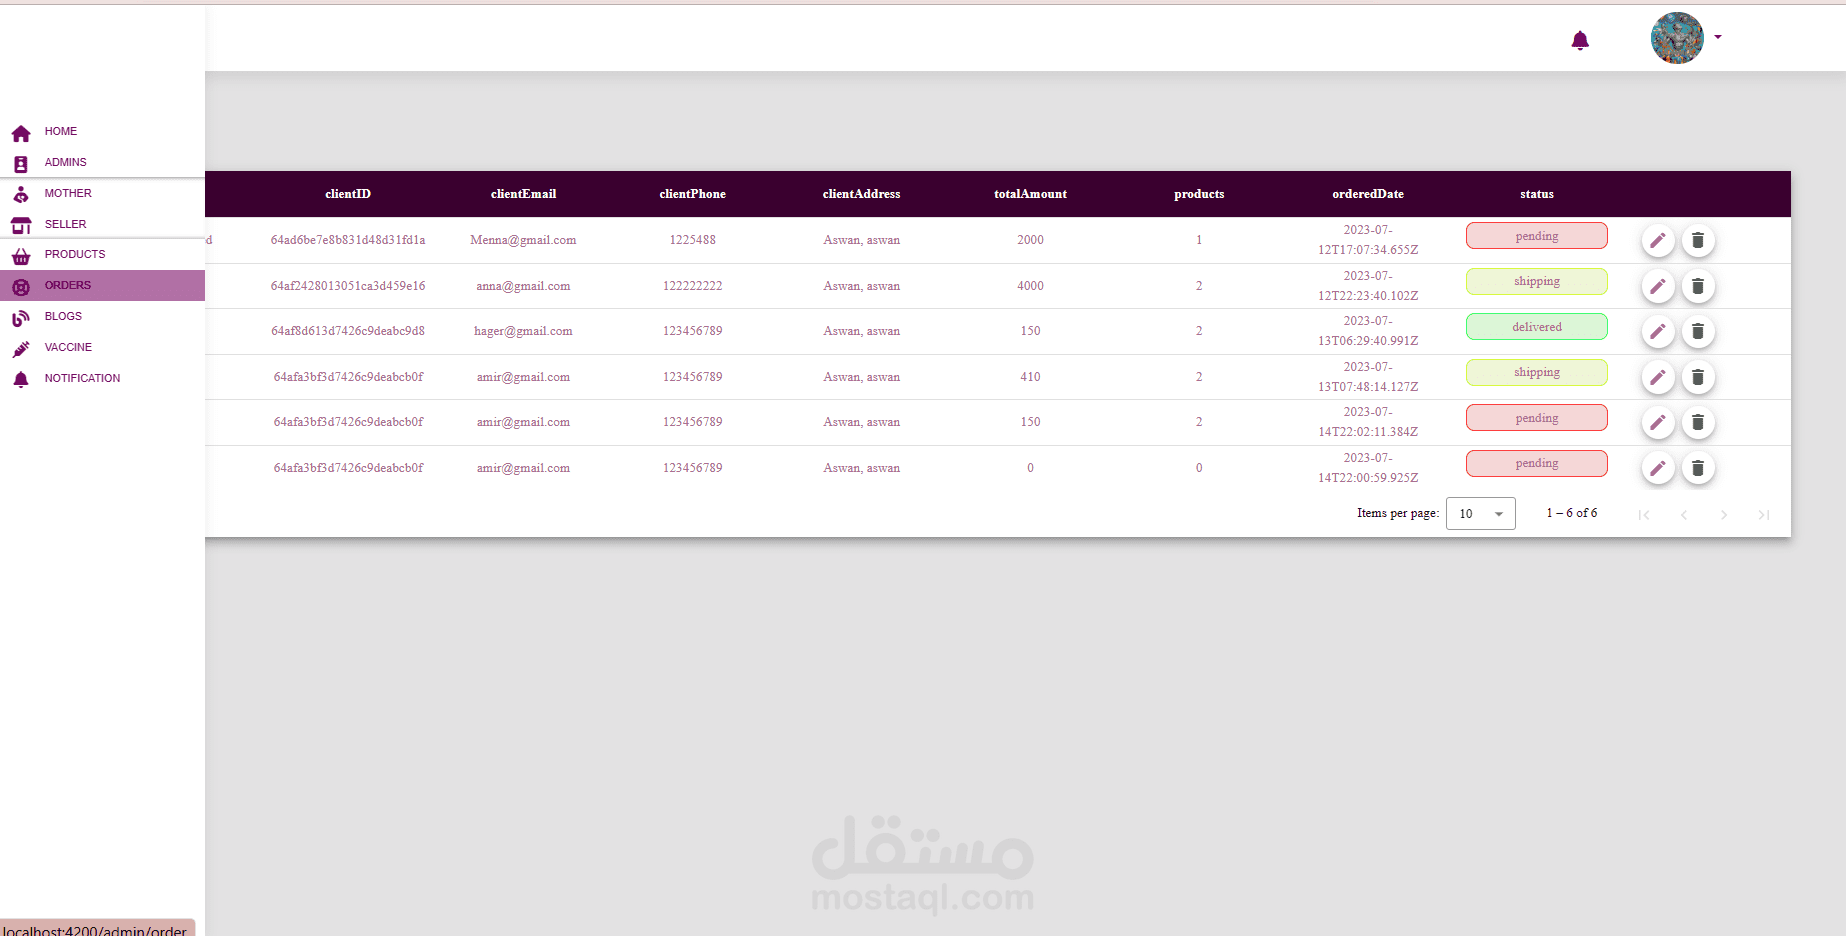Click the delivered status badge
Screen dimensions: 1846x936
(x=1537, y=327)
